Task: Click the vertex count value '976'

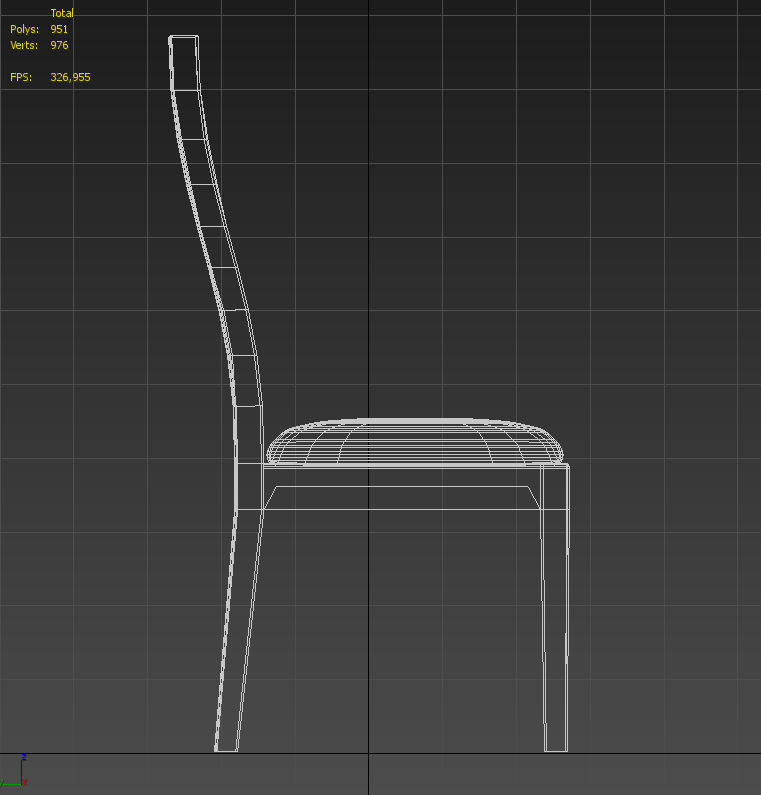Action: [x=59, y=45]
